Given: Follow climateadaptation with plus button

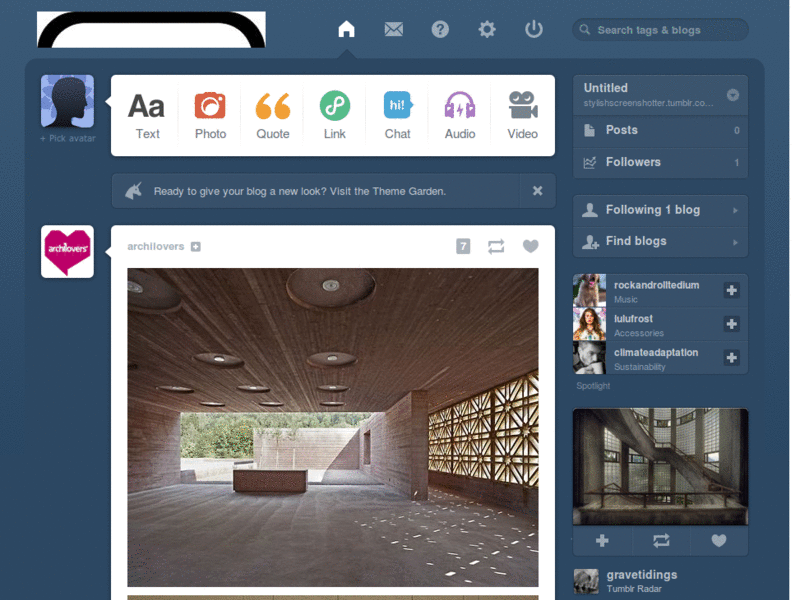Looking at the screenshot, I should [x=732, y=358].
